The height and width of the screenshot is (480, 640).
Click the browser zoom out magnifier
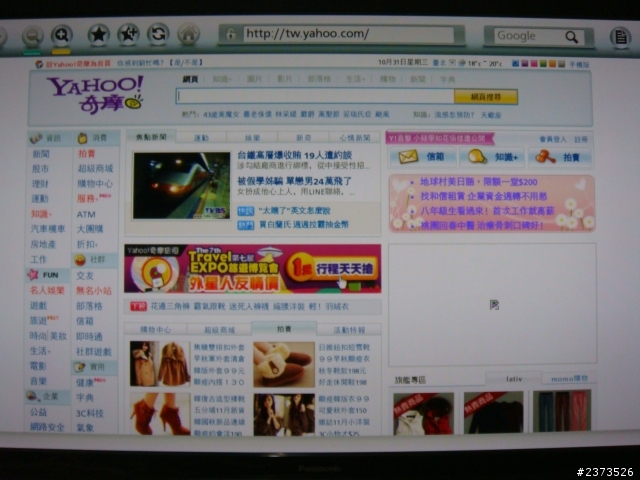click(x=32, y=36)
